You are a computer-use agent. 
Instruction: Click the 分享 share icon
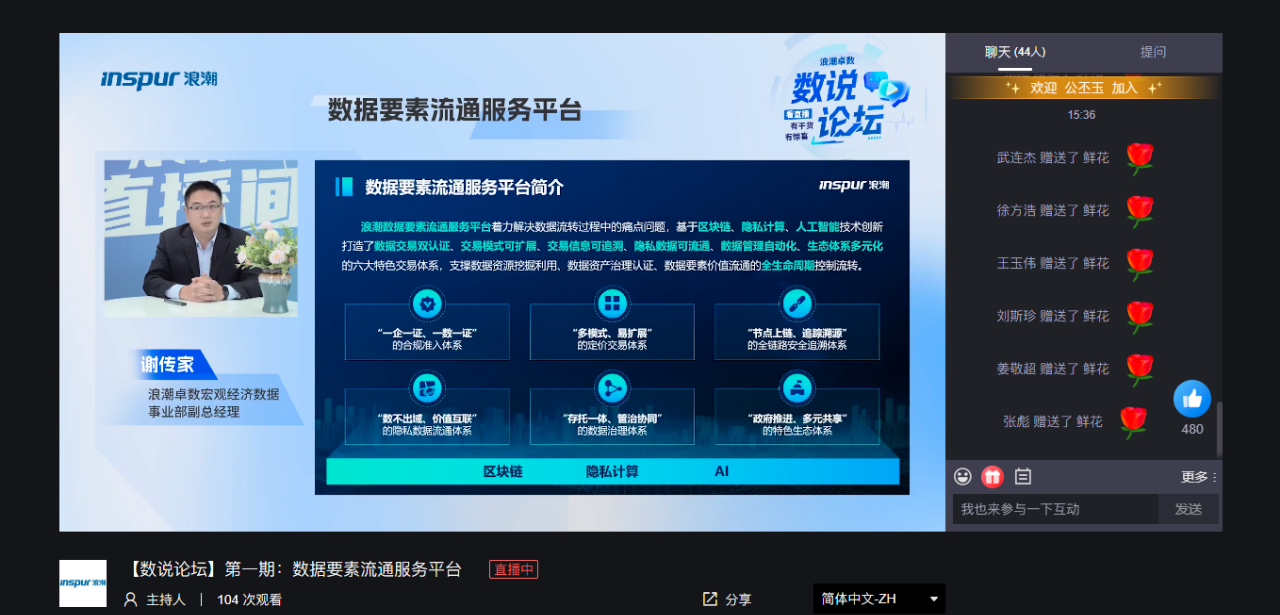tap(710, 599)
